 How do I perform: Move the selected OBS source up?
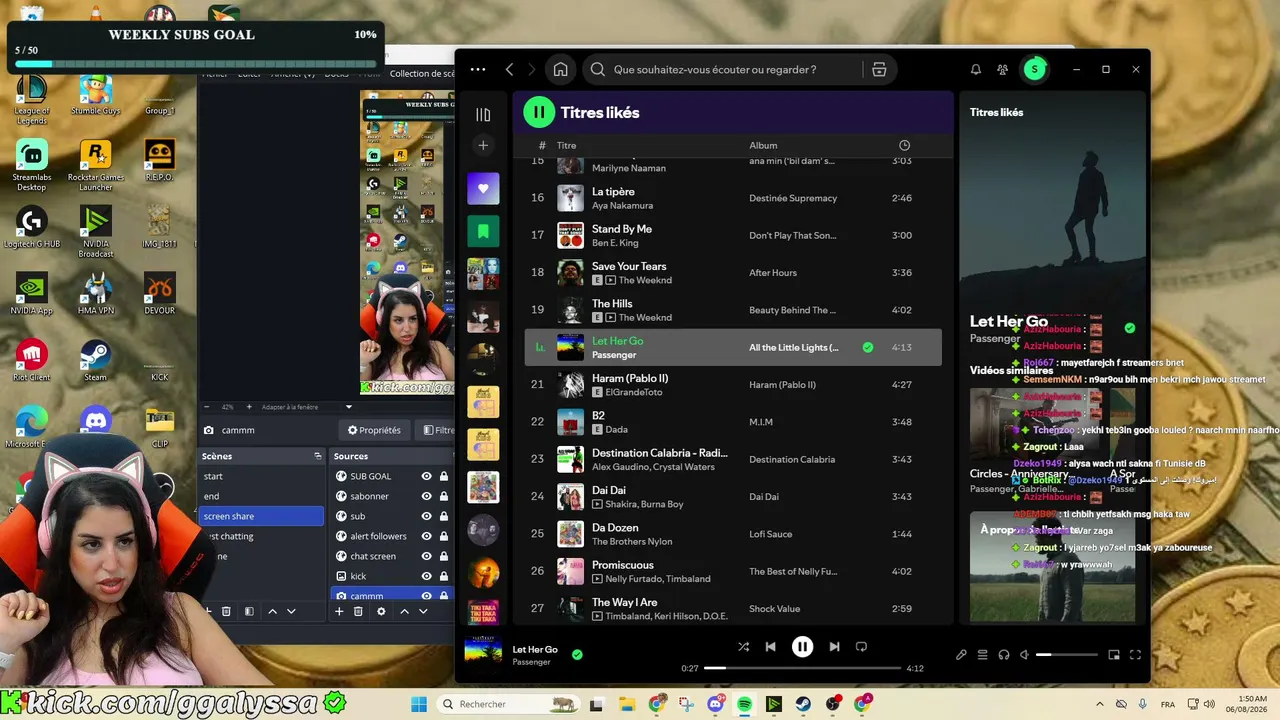pos(404,611)
